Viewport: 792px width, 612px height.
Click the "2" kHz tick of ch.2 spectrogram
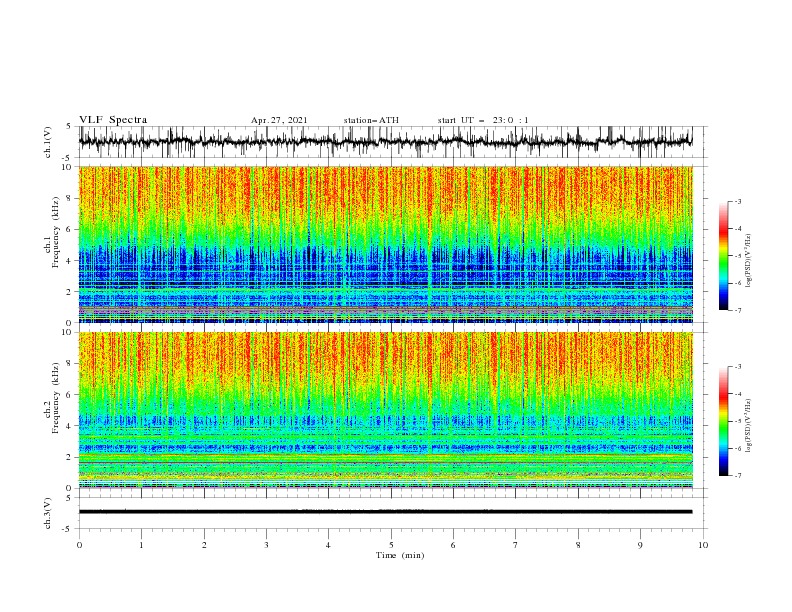pyautogui.click(x=70, y=457)
